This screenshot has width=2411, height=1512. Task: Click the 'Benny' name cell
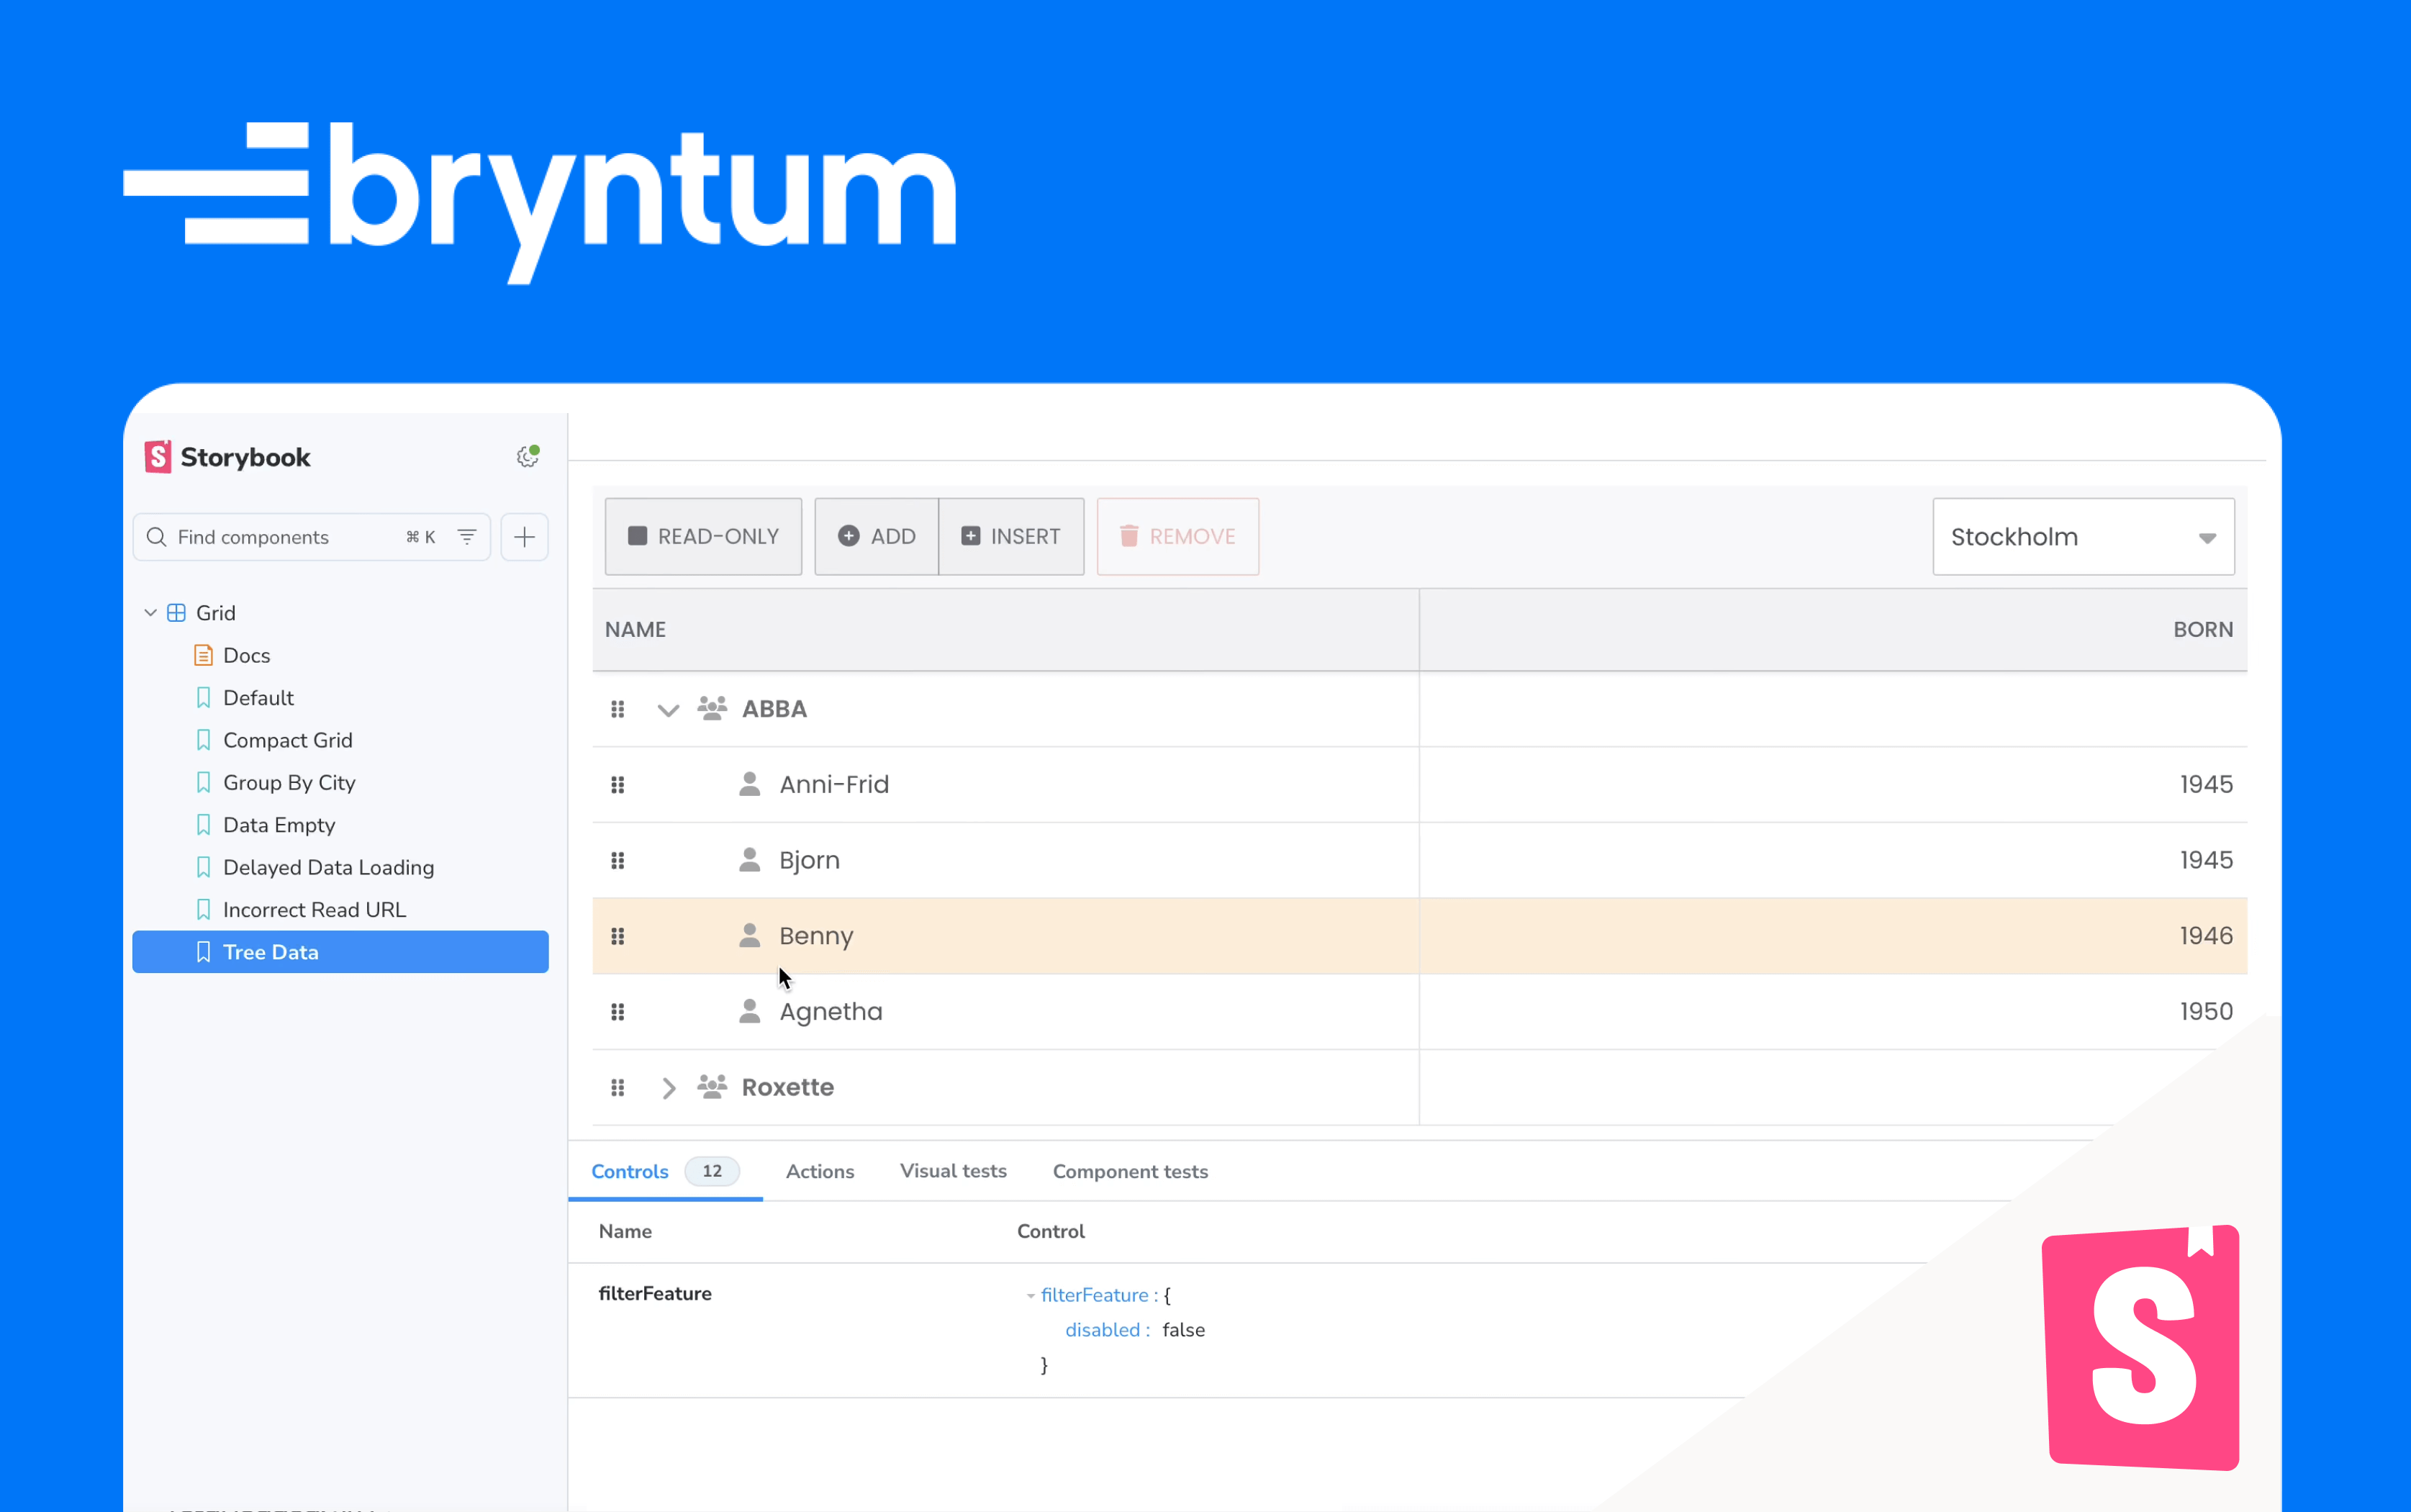click(x=1006, y=936)
